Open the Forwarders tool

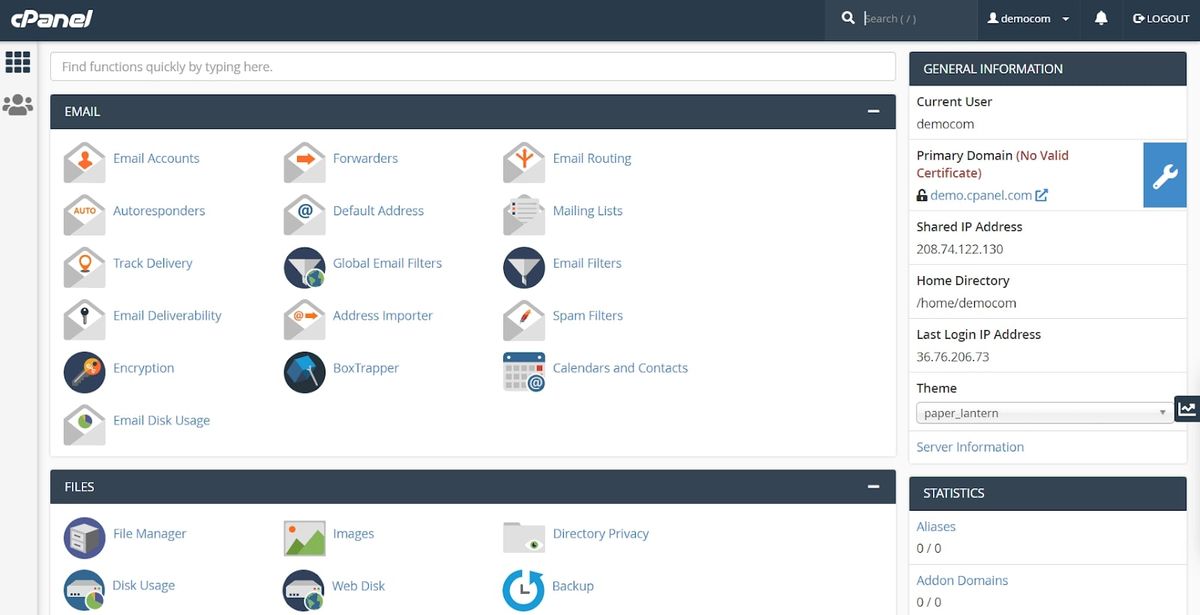click(x=364, y=158)
